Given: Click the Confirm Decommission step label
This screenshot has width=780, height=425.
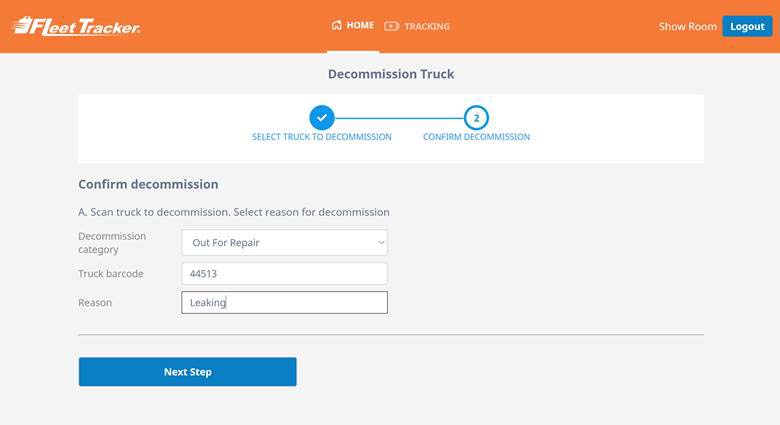Looking at the screenshot, I should [476, 137].
